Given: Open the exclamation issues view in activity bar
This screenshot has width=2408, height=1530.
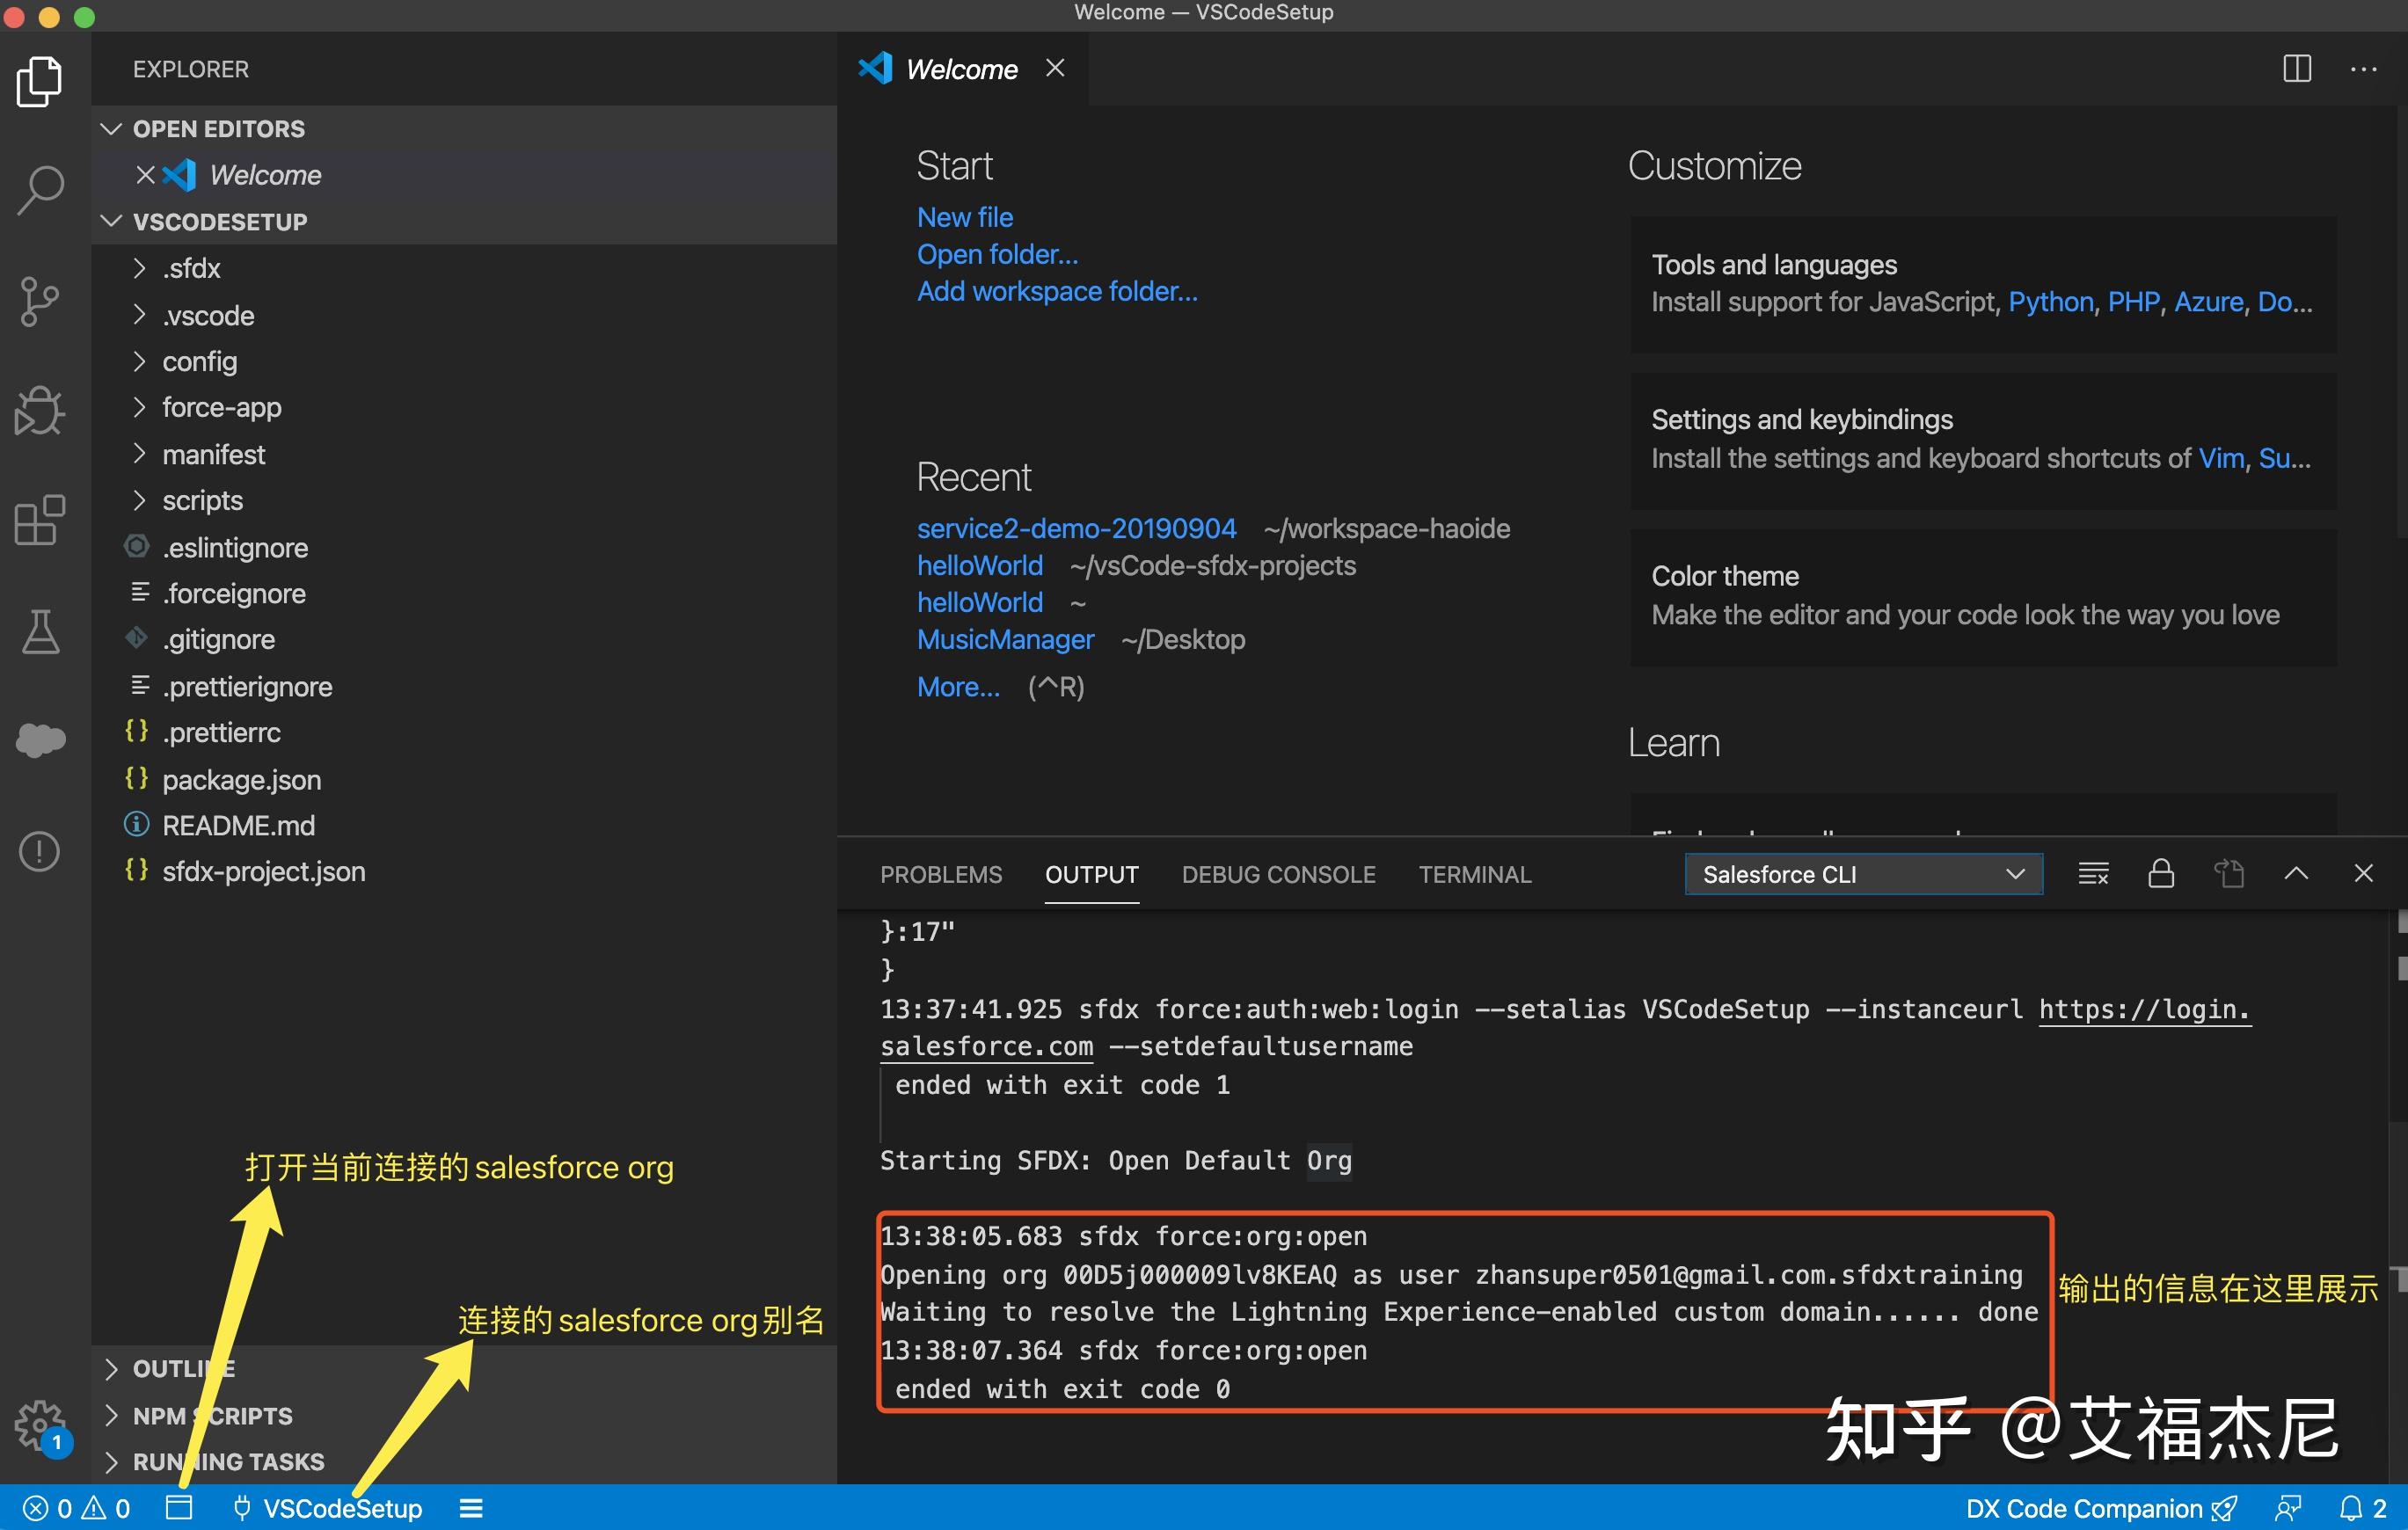Looking at the screenshot, I should coord(40,851).
